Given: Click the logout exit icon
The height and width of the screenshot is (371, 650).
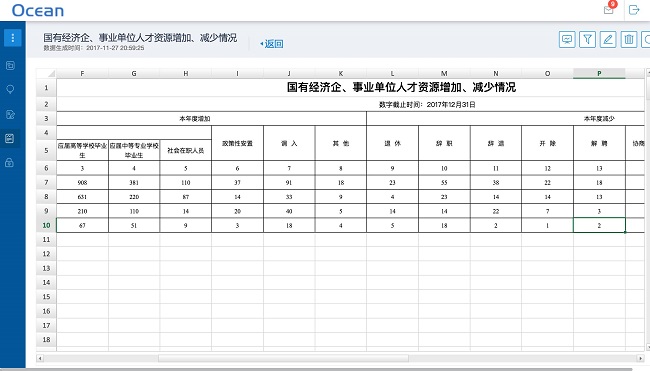Looking at the screenshot, I should coord(634,10).
